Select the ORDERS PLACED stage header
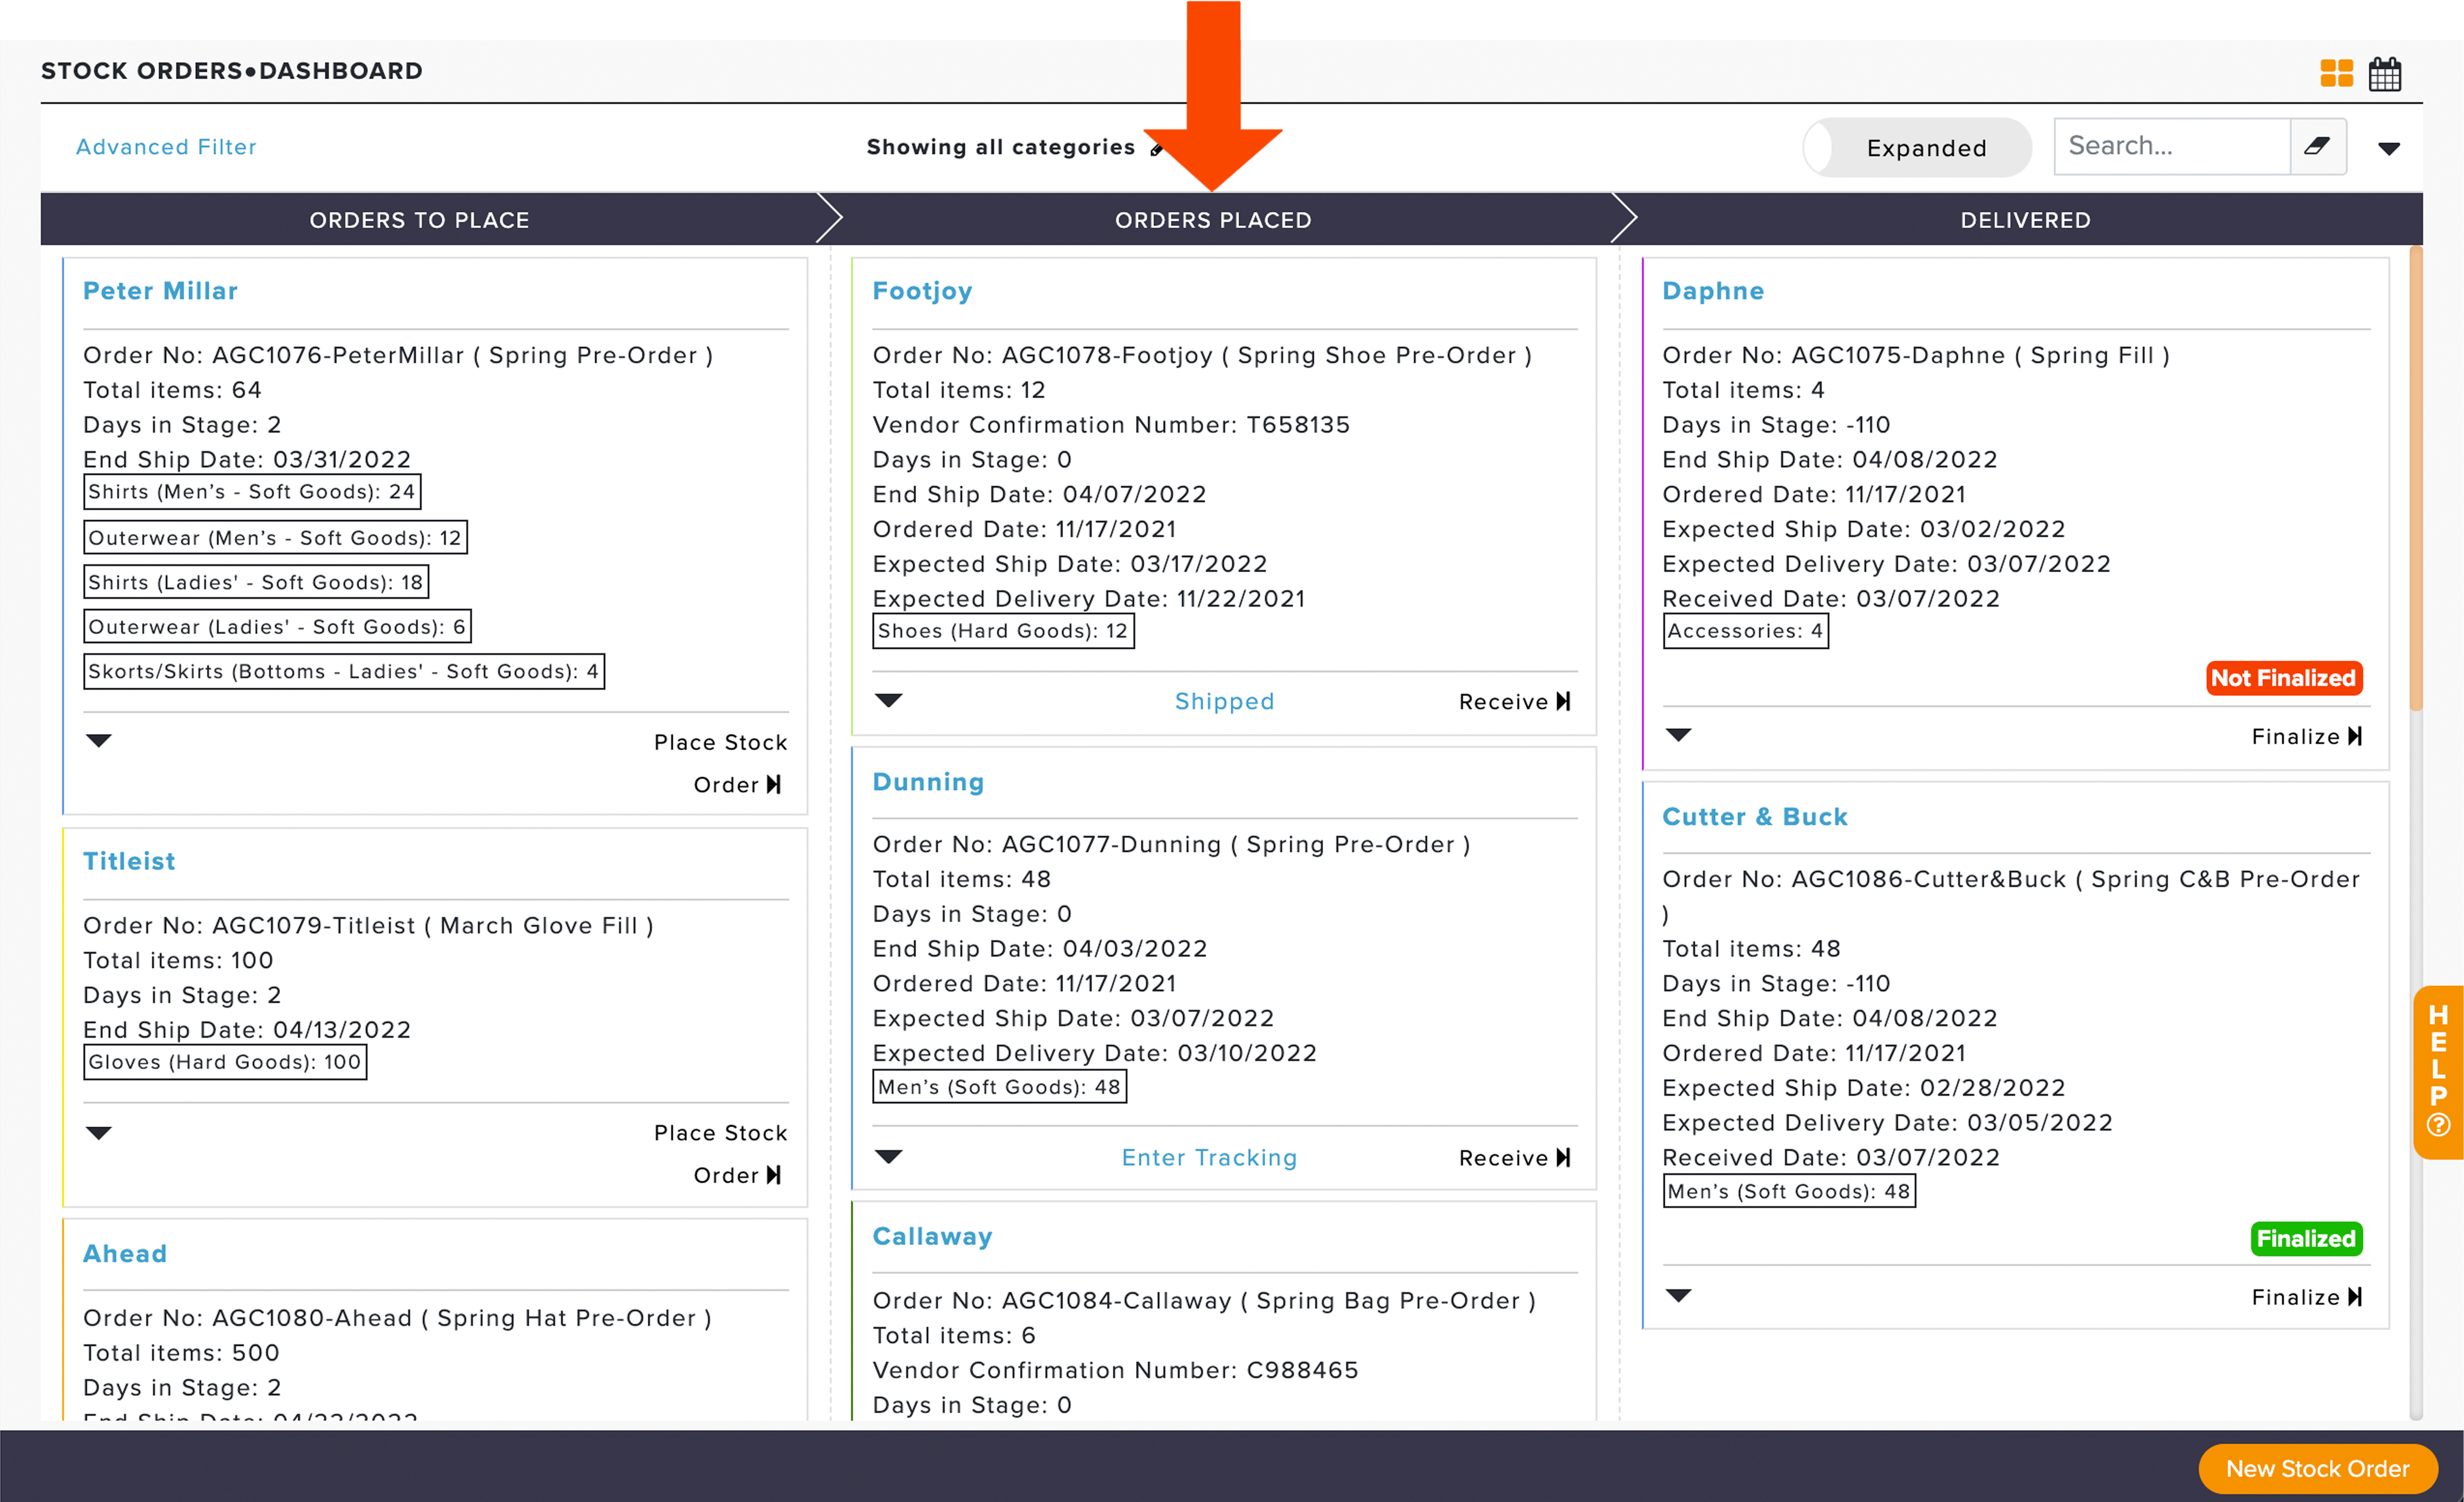 tap(1213, 219)
